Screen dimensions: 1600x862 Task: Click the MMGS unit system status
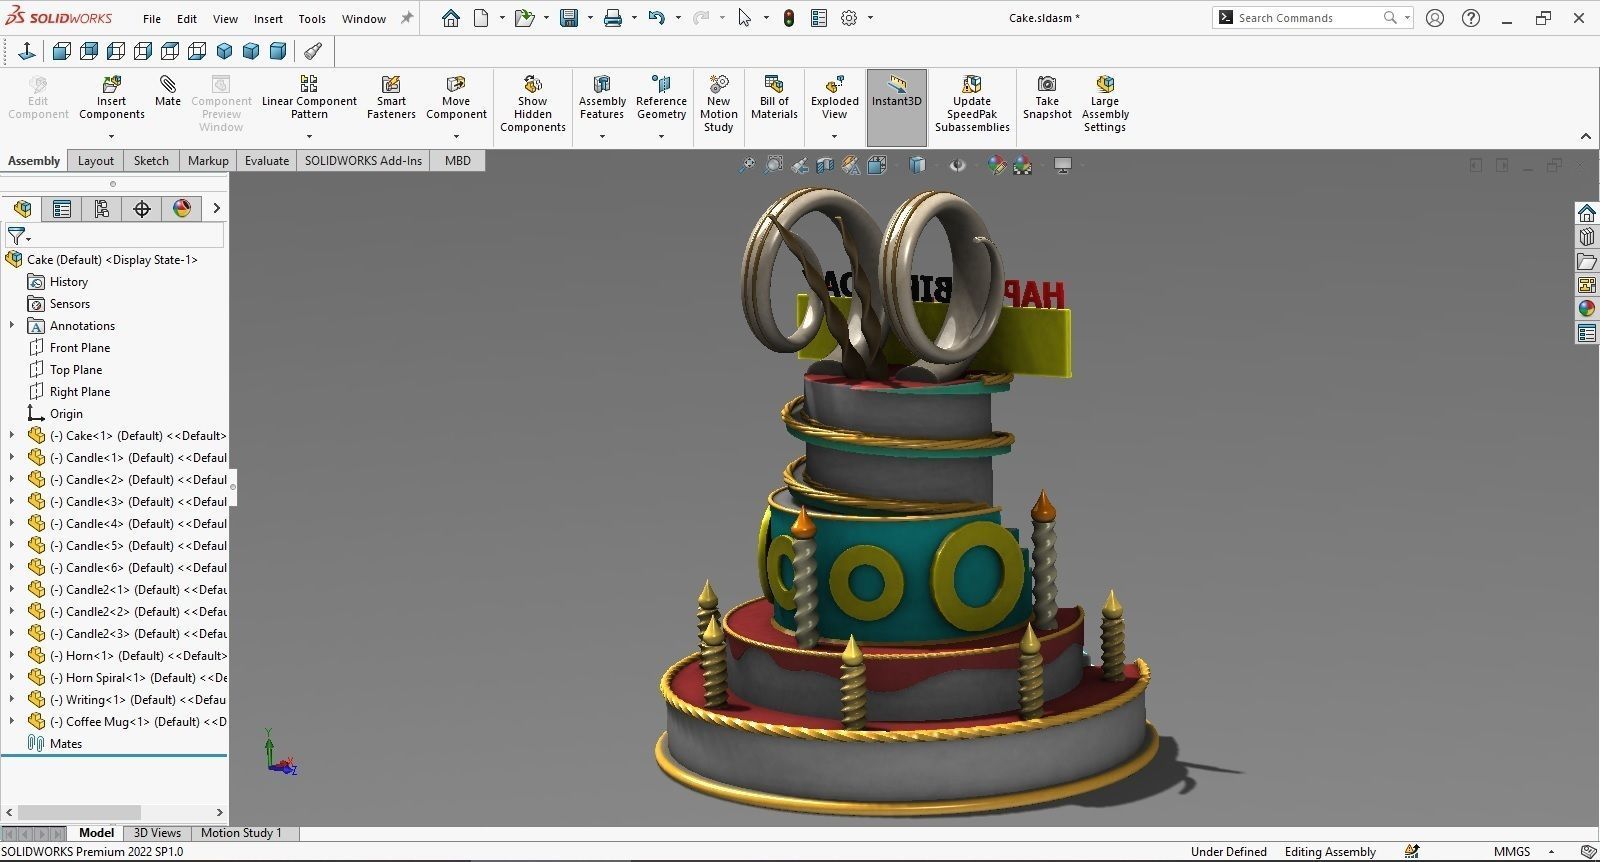pyautogui.click(x=1512, y=852)
